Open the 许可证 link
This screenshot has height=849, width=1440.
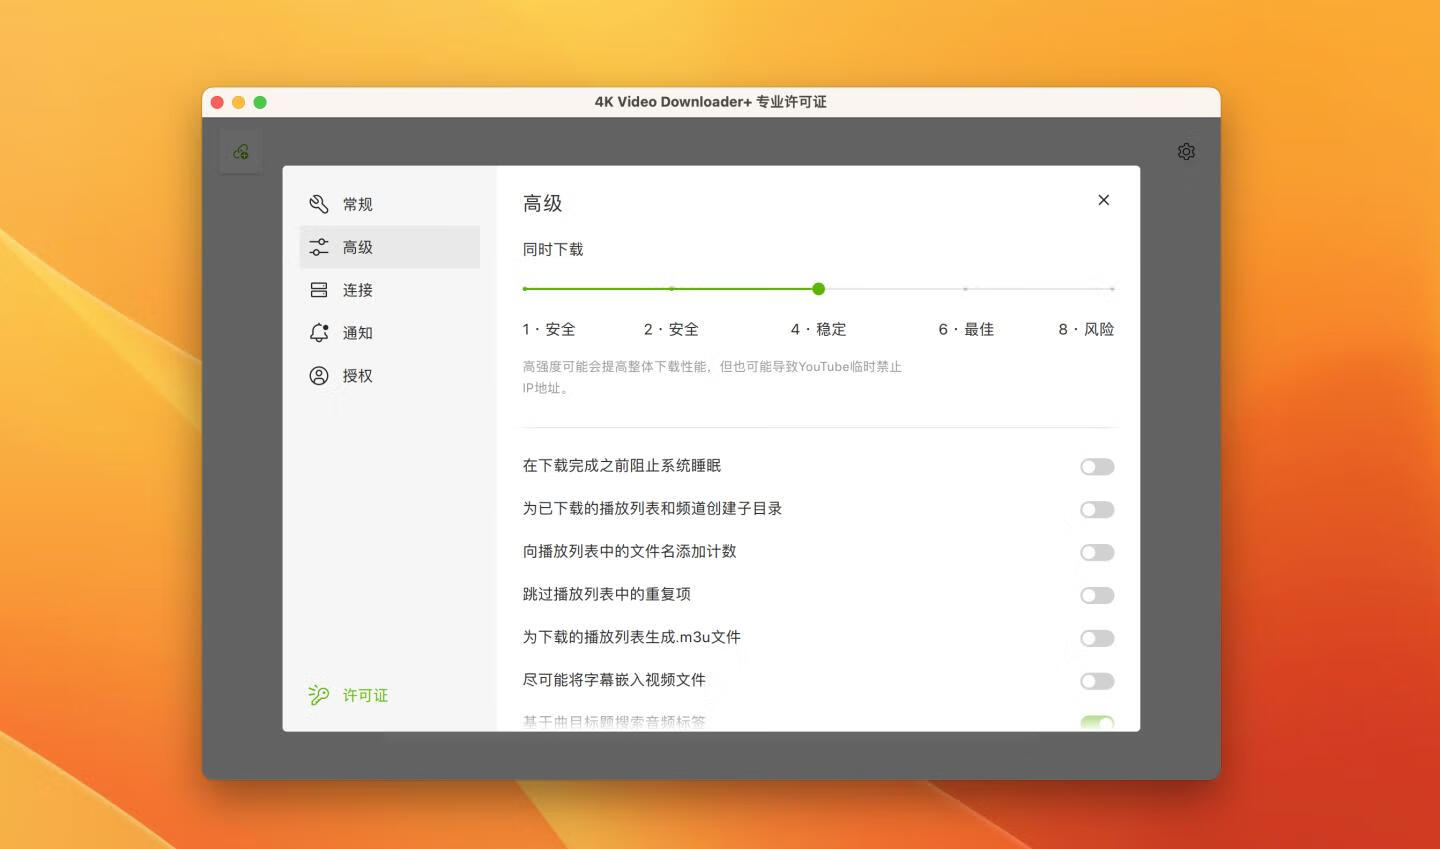(x=365, y=695)
